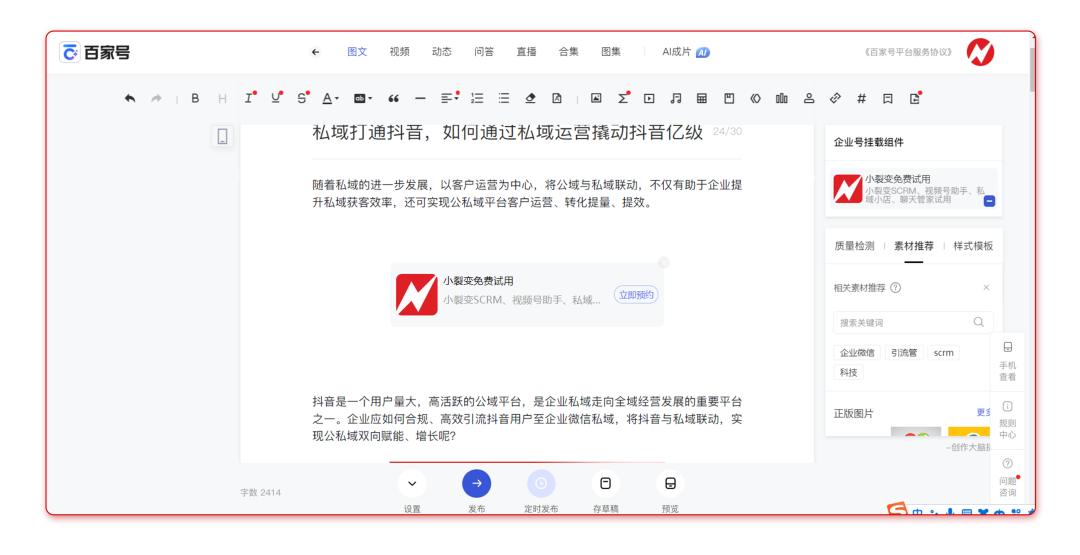Add a topic with the hashtag icon
Viewport: 1080px width, 555px height.
tap(861, 98)
